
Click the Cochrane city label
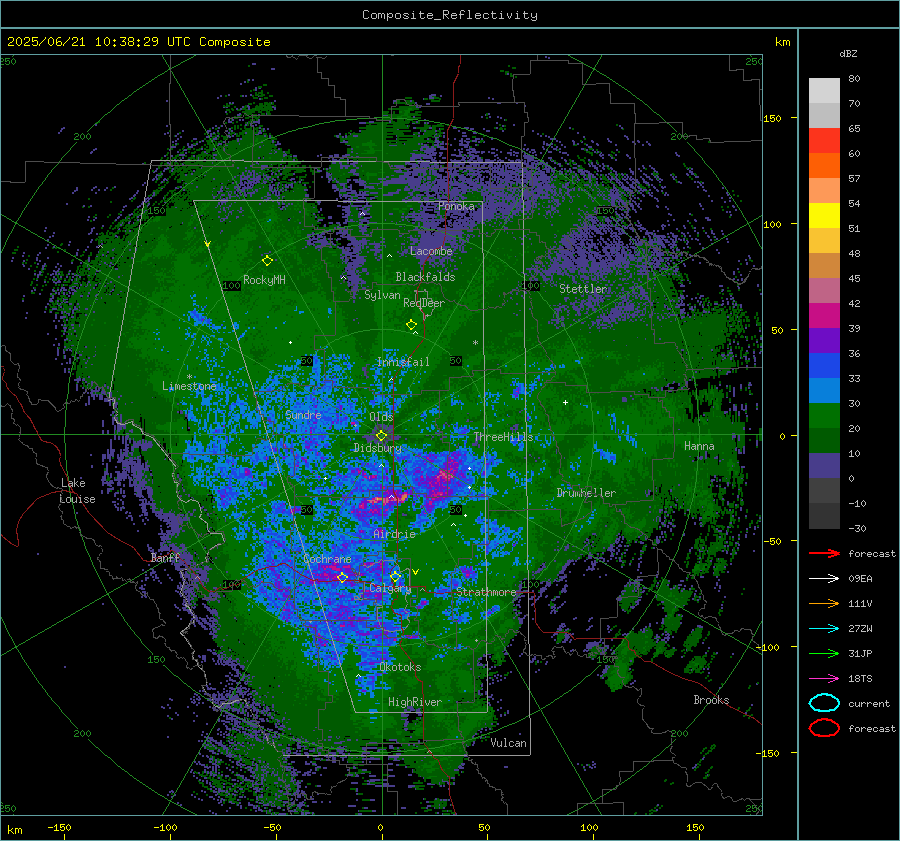(x=327, y=559)
